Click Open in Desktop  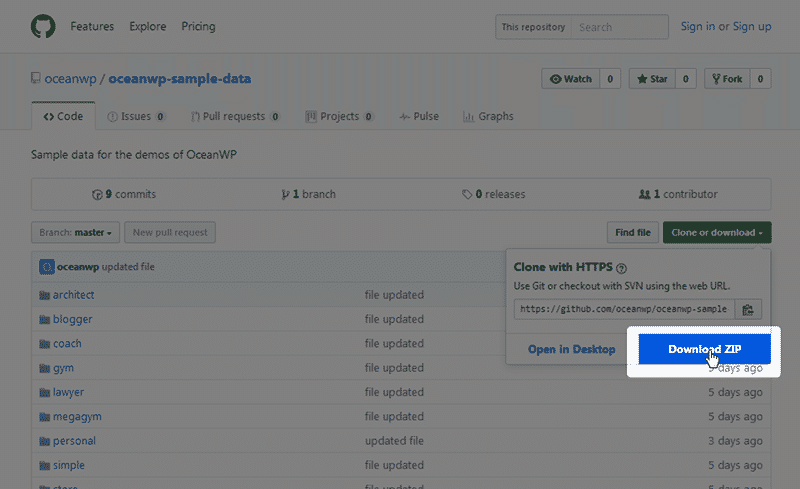(571, 349)
